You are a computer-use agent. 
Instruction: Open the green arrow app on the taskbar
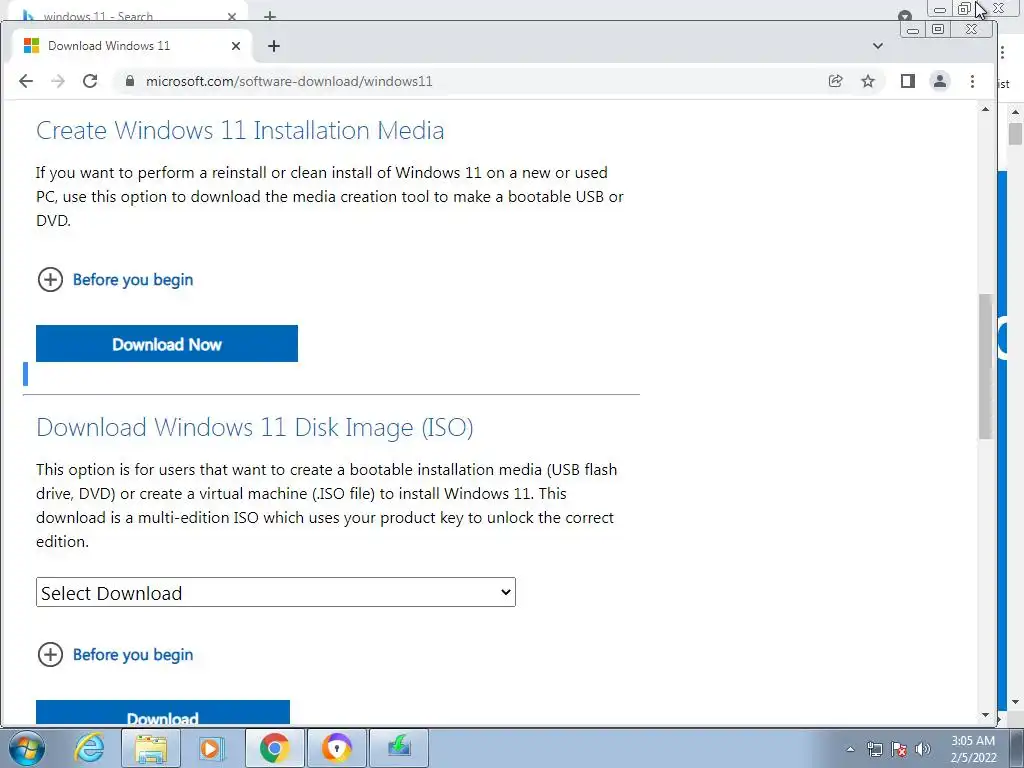[399, 748]
